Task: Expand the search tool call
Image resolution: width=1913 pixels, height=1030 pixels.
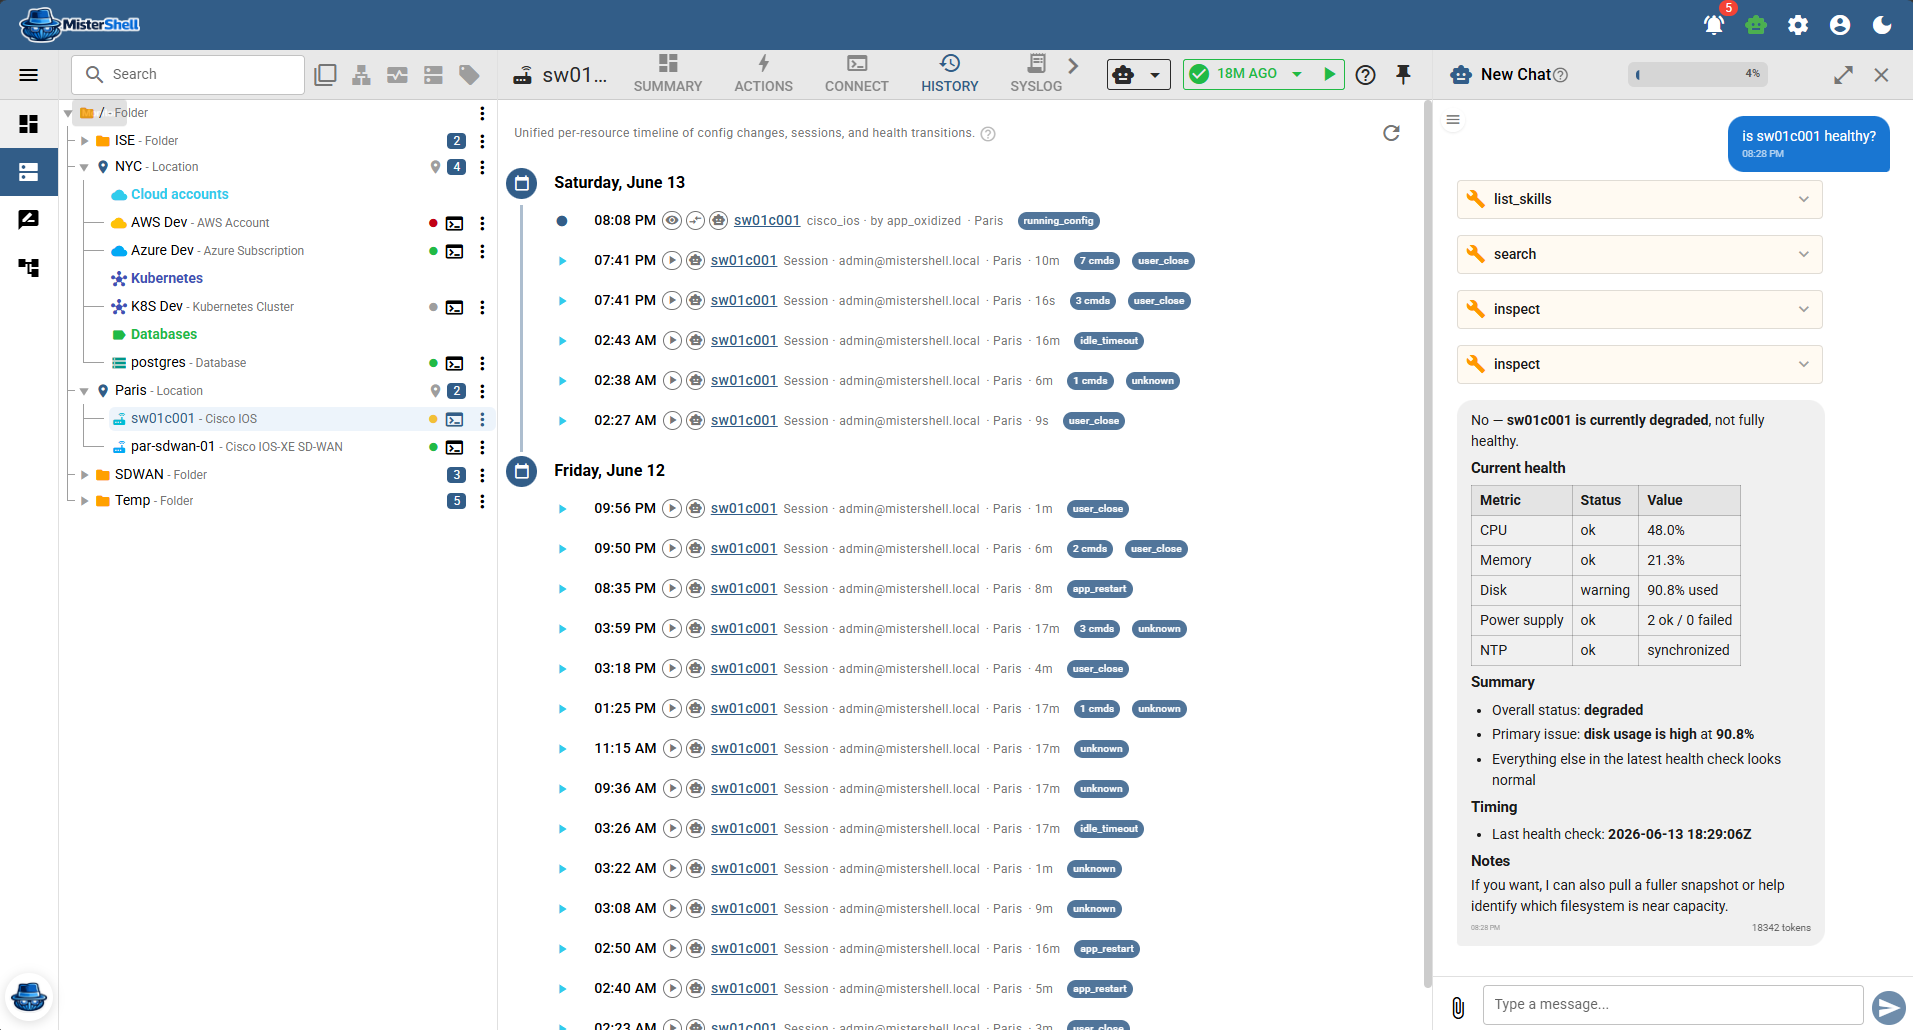Action: pos(1640,254)
